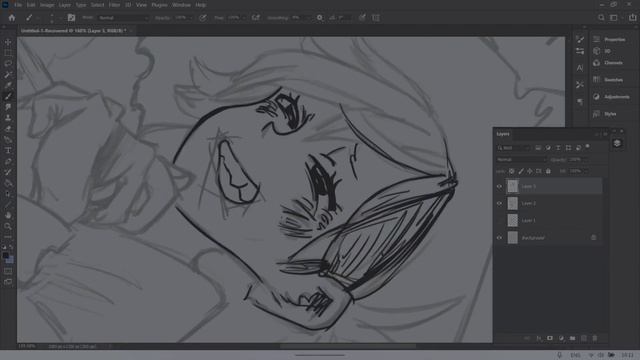Viewport: 640px width, 360px height.
Task: Toggle lock all padlock
Action: pyautogui.click(x=548, y=171)
